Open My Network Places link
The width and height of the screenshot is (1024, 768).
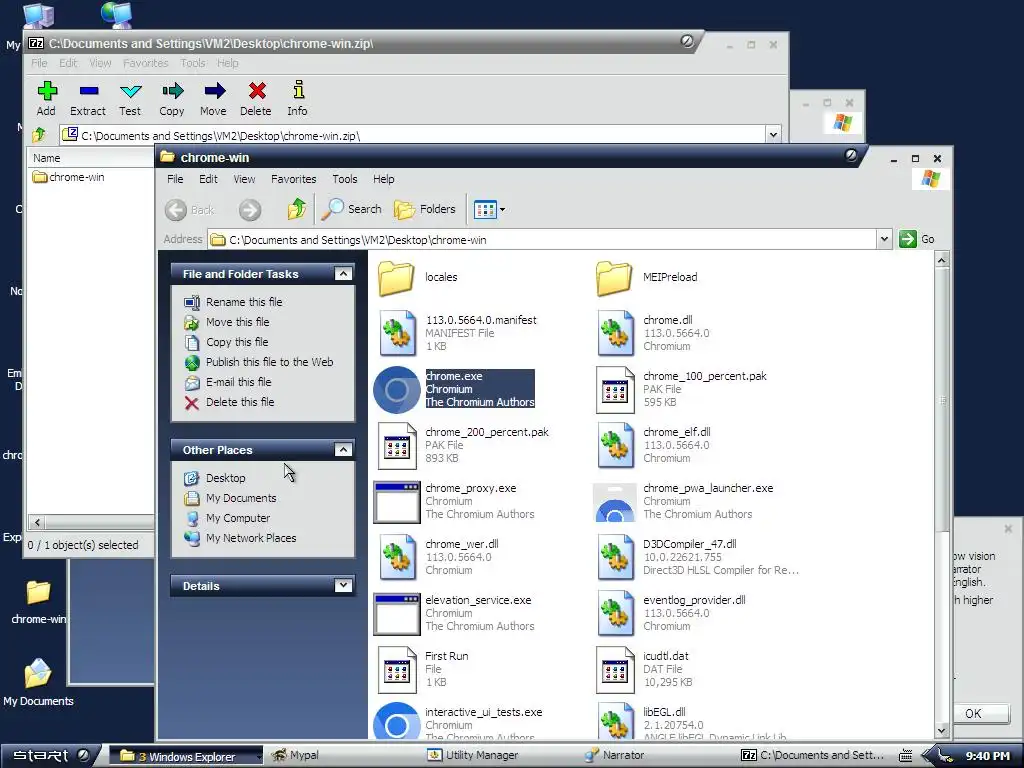[x=251, y=538]
